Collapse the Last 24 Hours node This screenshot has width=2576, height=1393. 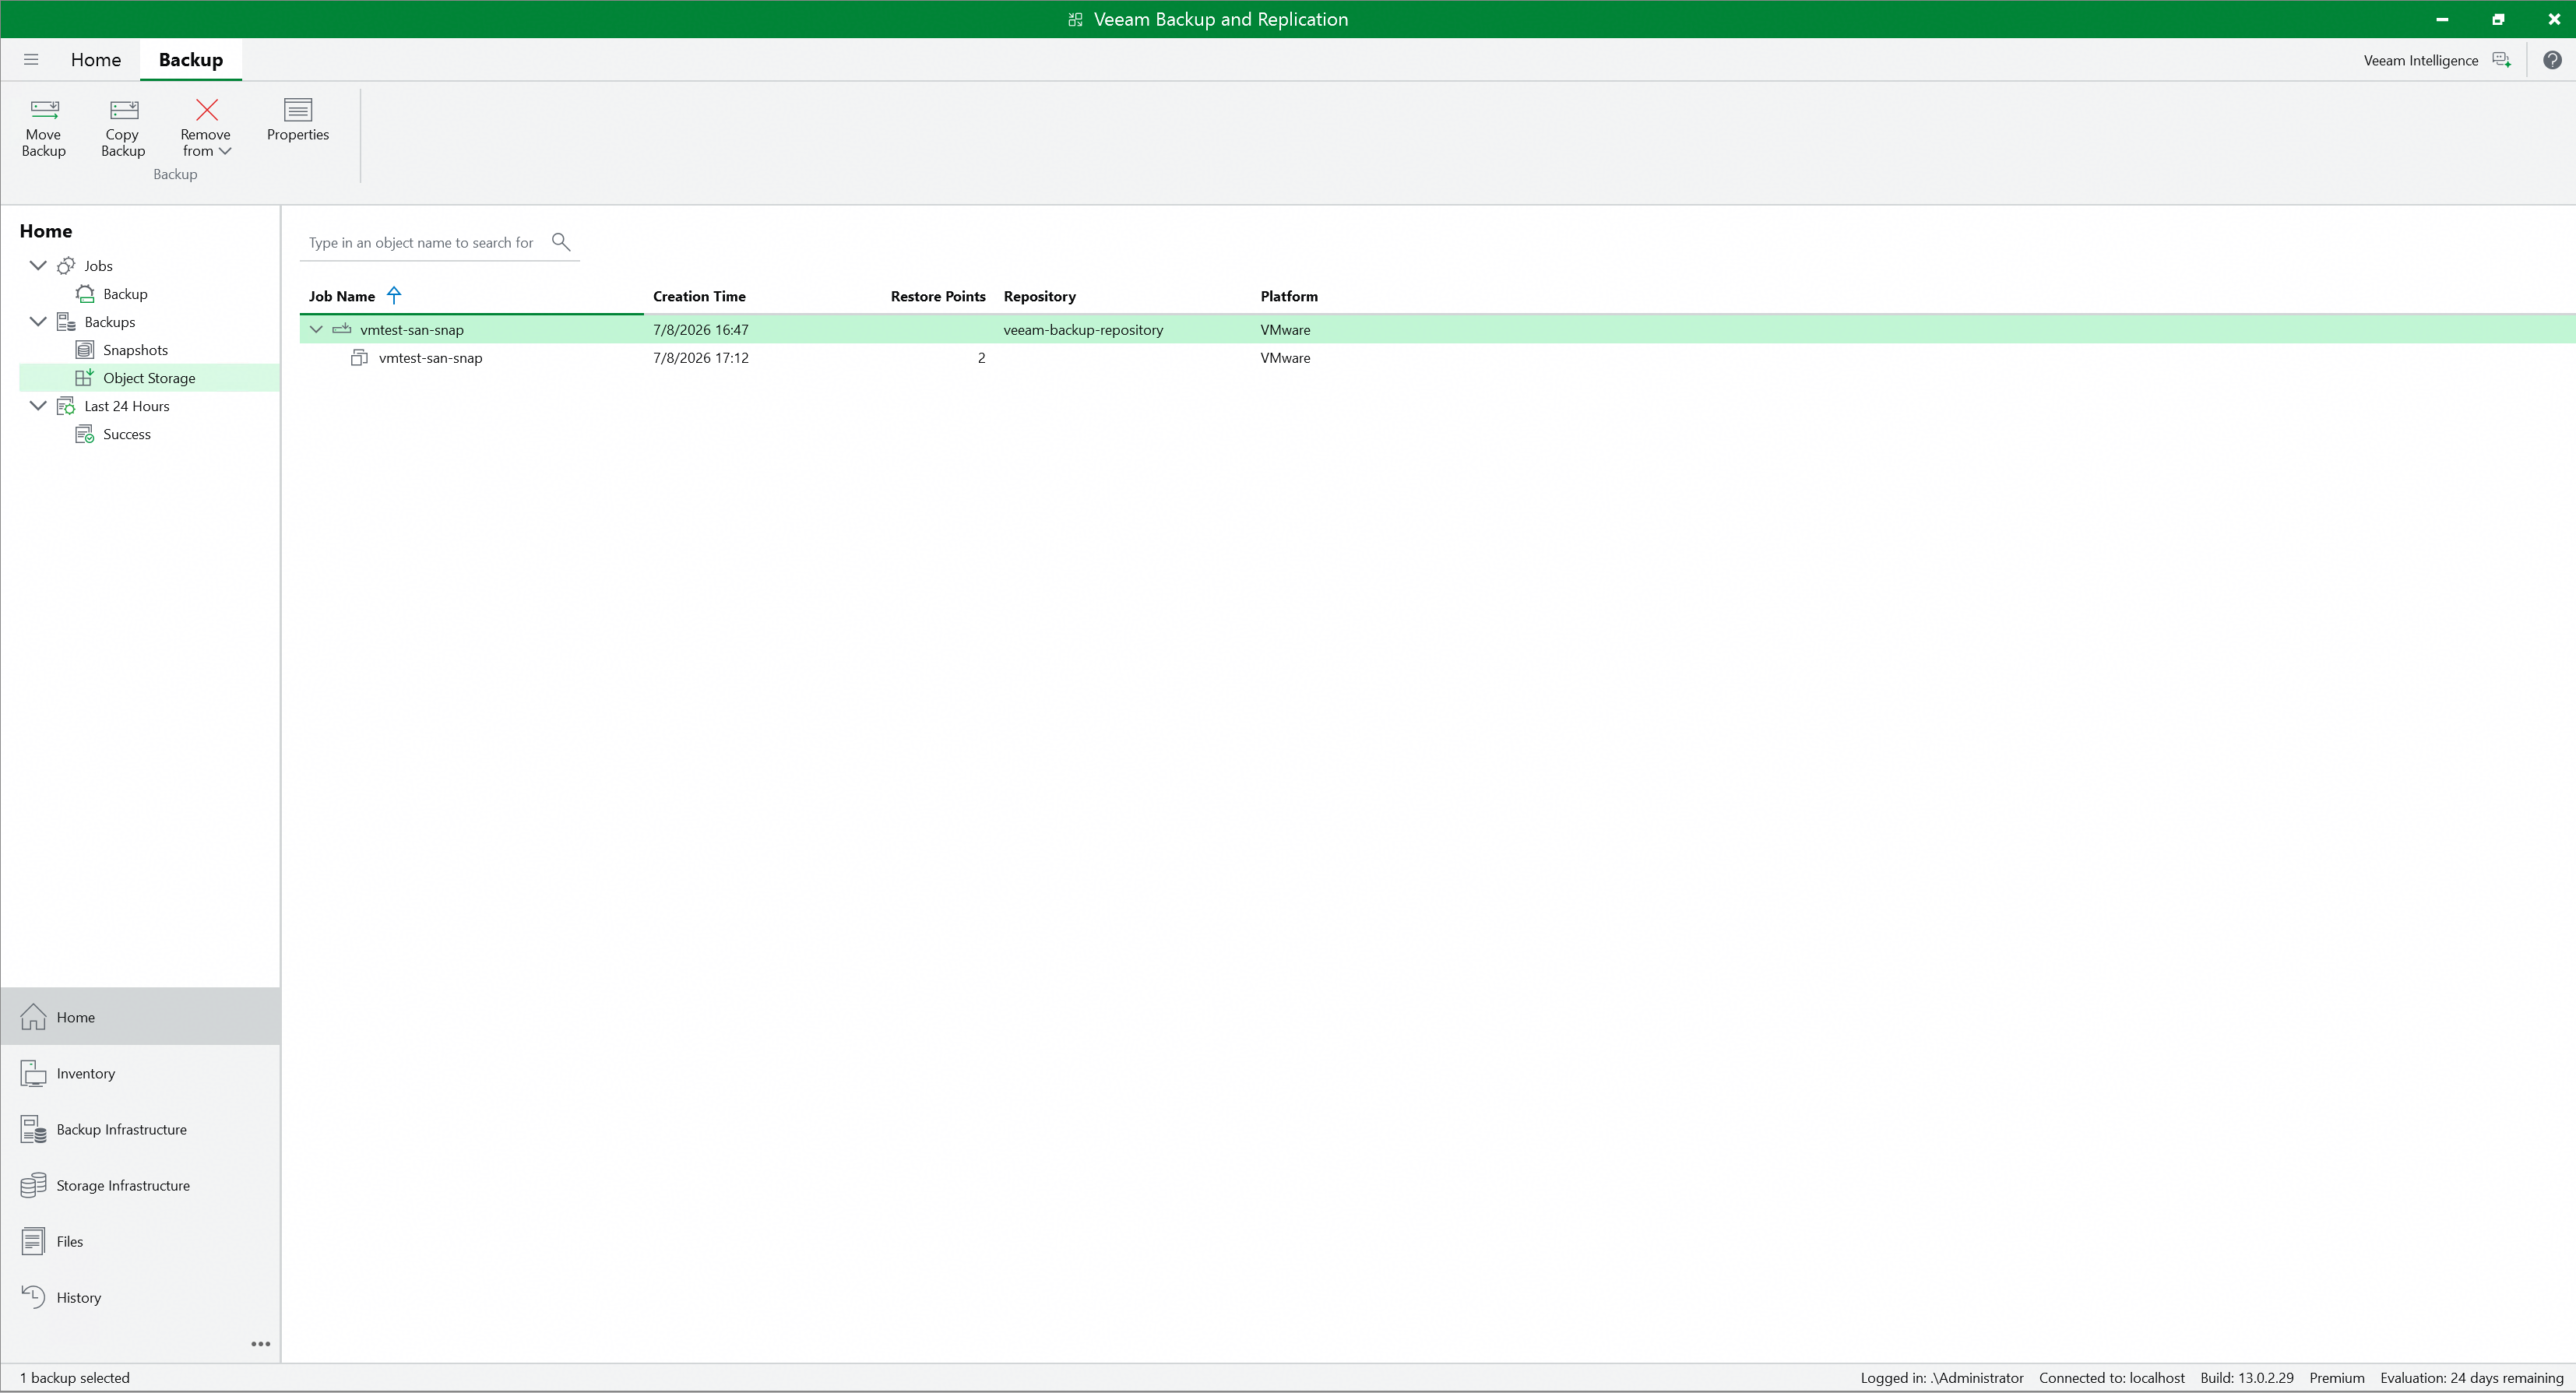(x=38, y=406)
